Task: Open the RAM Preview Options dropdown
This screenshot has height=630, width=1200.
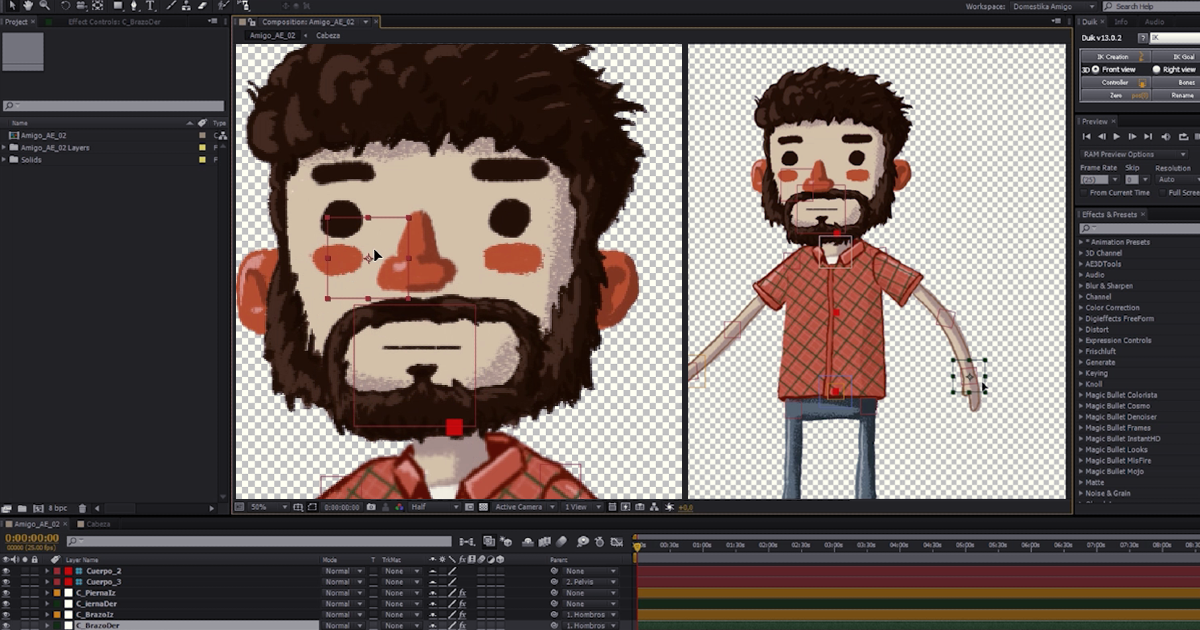Action: point(1133,154)
